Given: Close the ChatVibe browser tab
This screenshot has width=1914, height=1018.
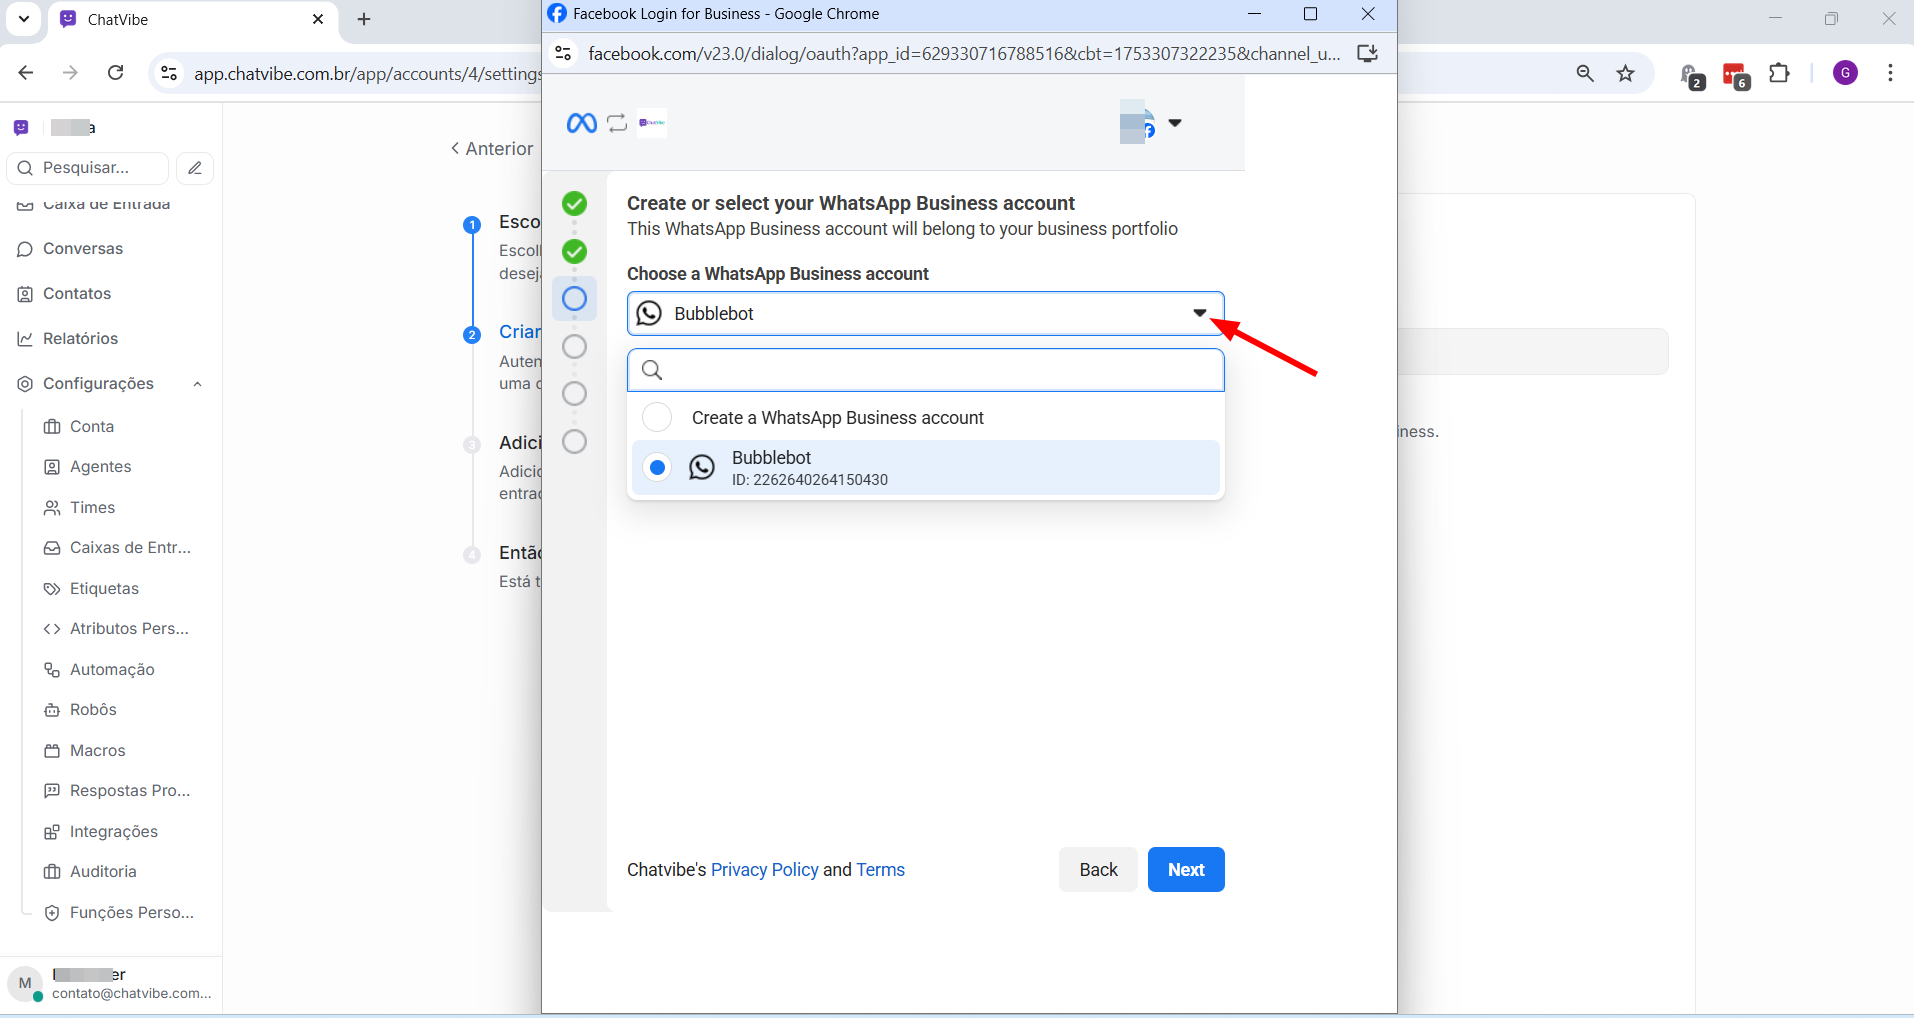Looking at the screenshot, I should (318, 19).
